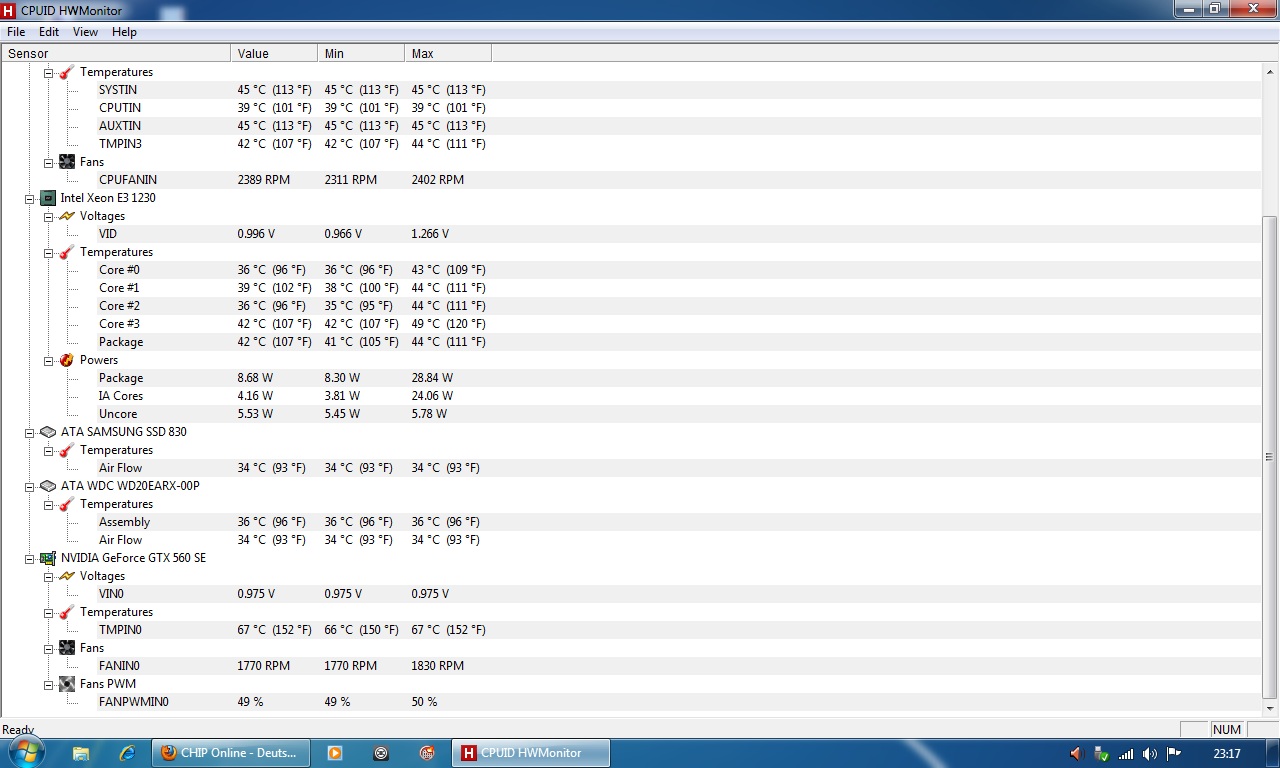Click the graphics card icon for NVIDIA GeForce GTX 560 SE

coord(48,558)
